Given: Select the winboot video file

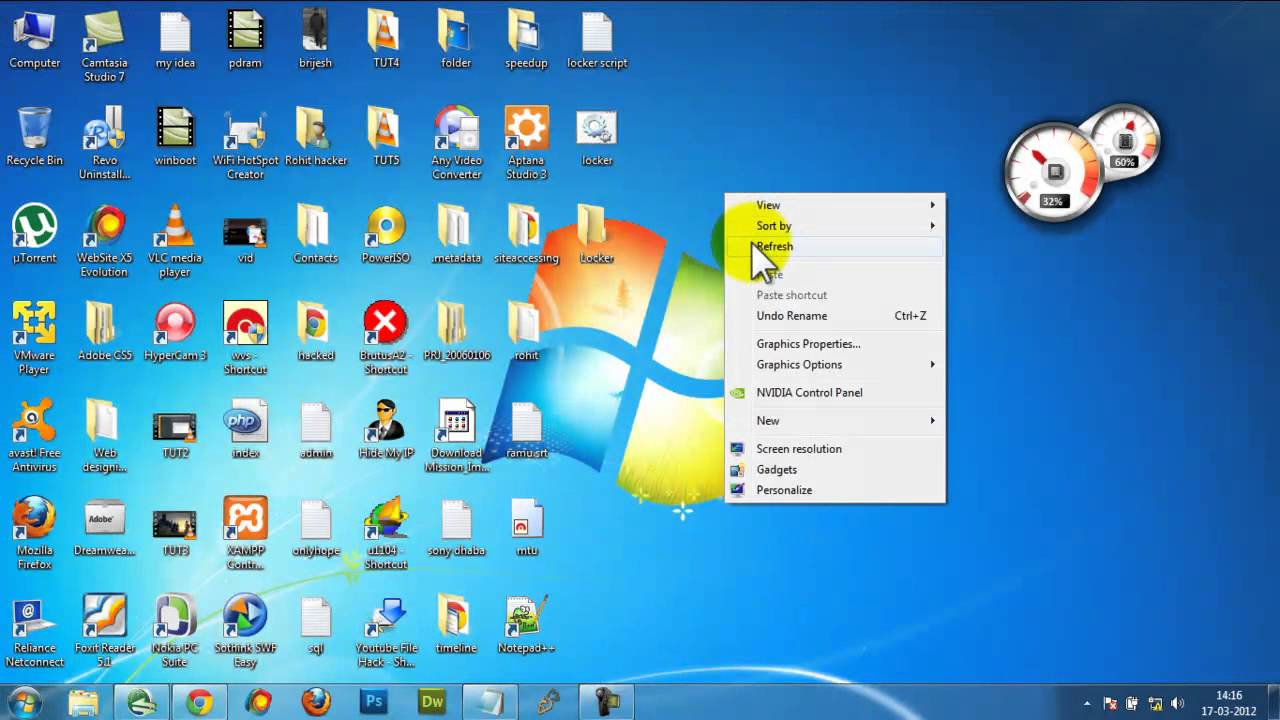Looking at the screenshot, I should pos(175,138).
